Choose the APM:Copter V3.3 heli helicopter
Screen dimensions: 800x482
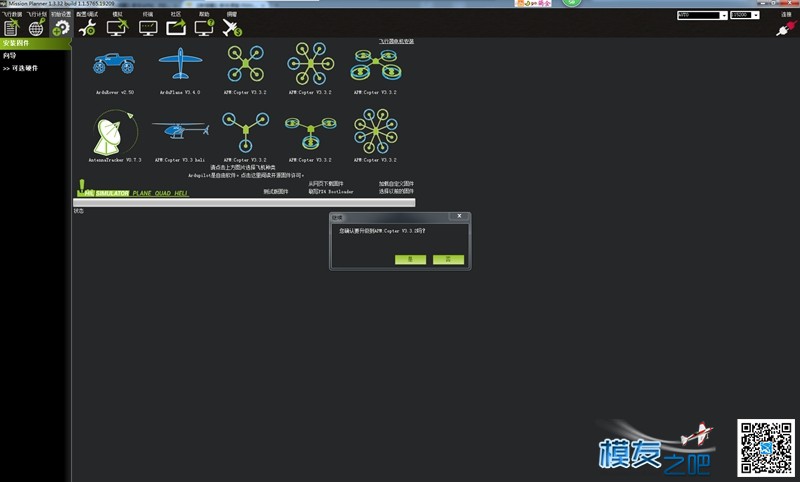180,130
